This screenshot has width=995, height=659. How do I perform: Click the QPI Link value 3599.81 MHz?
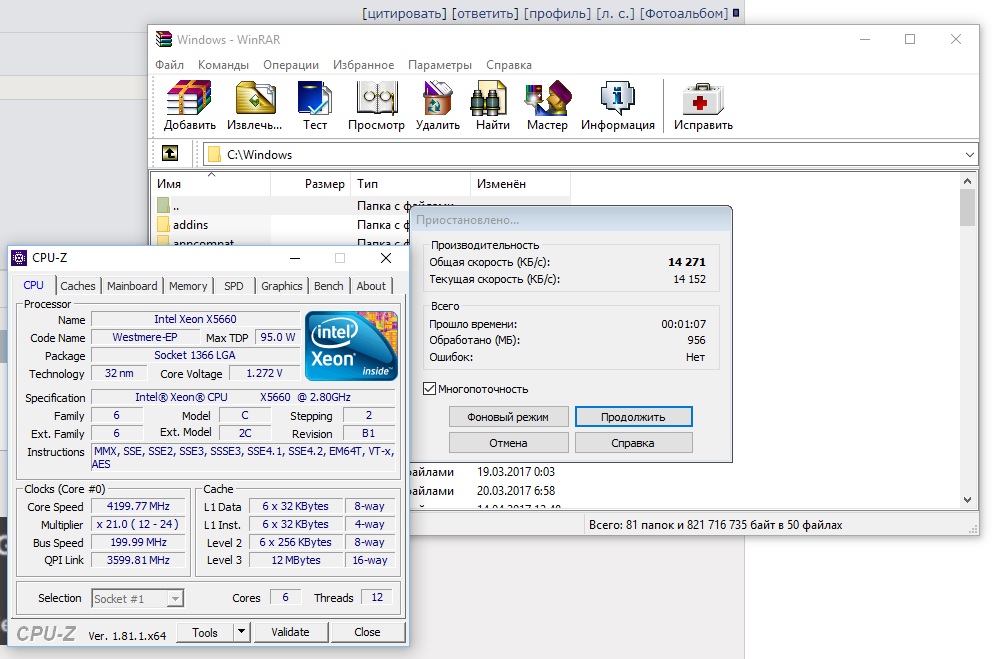pyautogui.click(x=138, y=560)
